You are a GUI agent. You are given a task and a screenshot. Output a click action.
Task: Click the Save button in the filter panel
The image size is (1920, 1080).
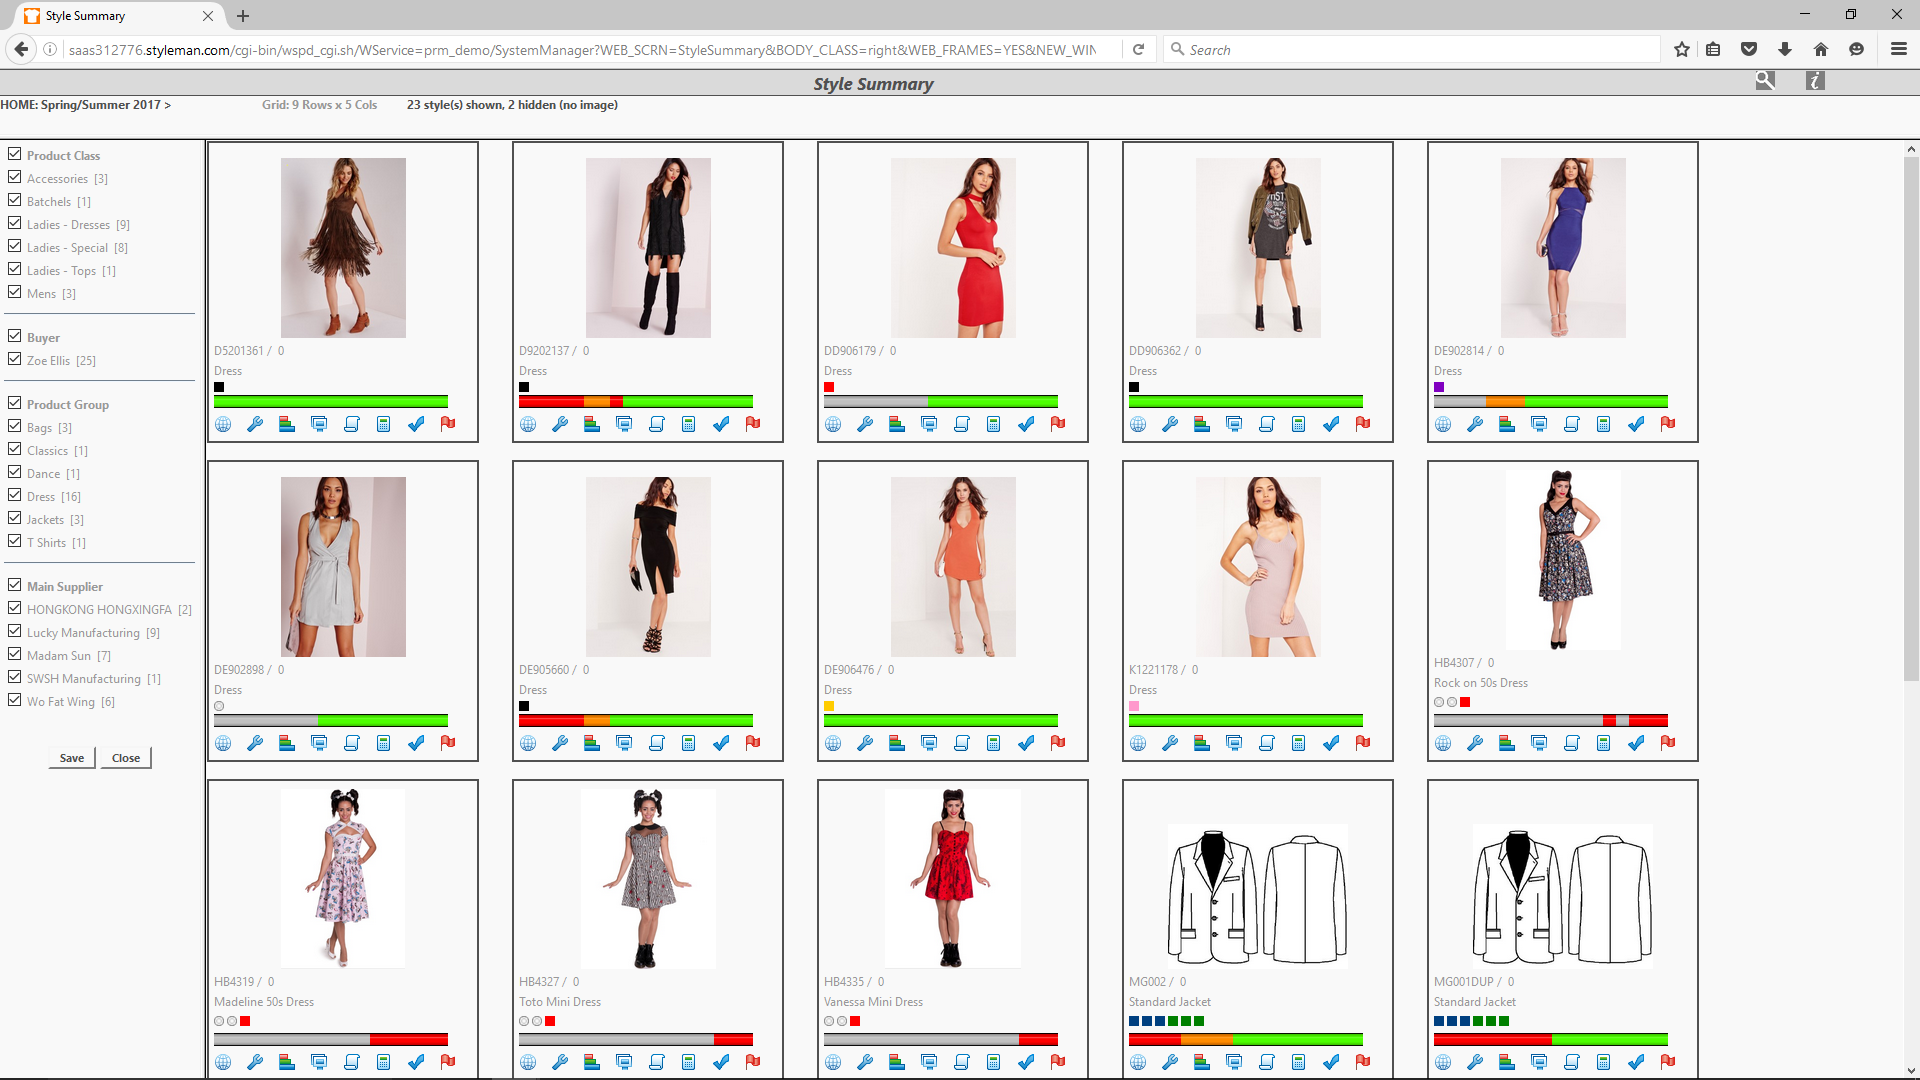coord(70,757)
